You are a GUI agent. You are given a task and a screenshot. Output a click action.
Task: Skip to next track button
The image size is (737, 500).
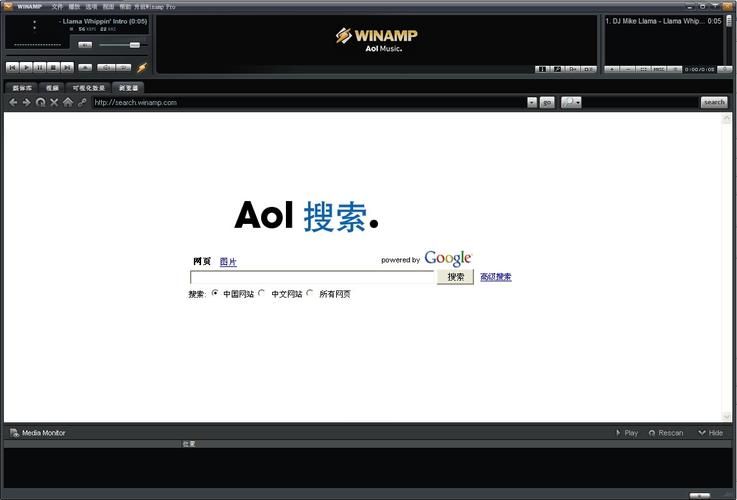pyautogui.click(x=67, y=68)
